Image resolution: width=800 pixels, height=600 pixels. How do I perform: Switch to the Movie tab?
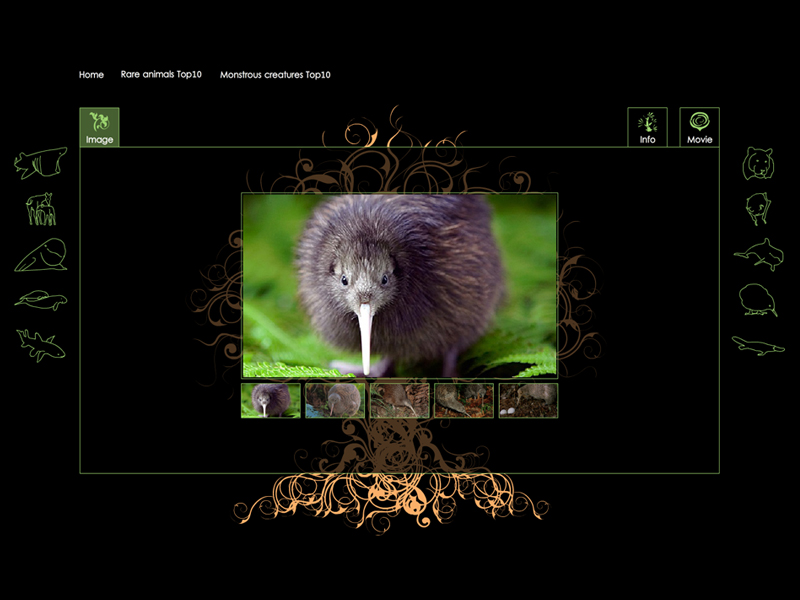coord(699,127)
